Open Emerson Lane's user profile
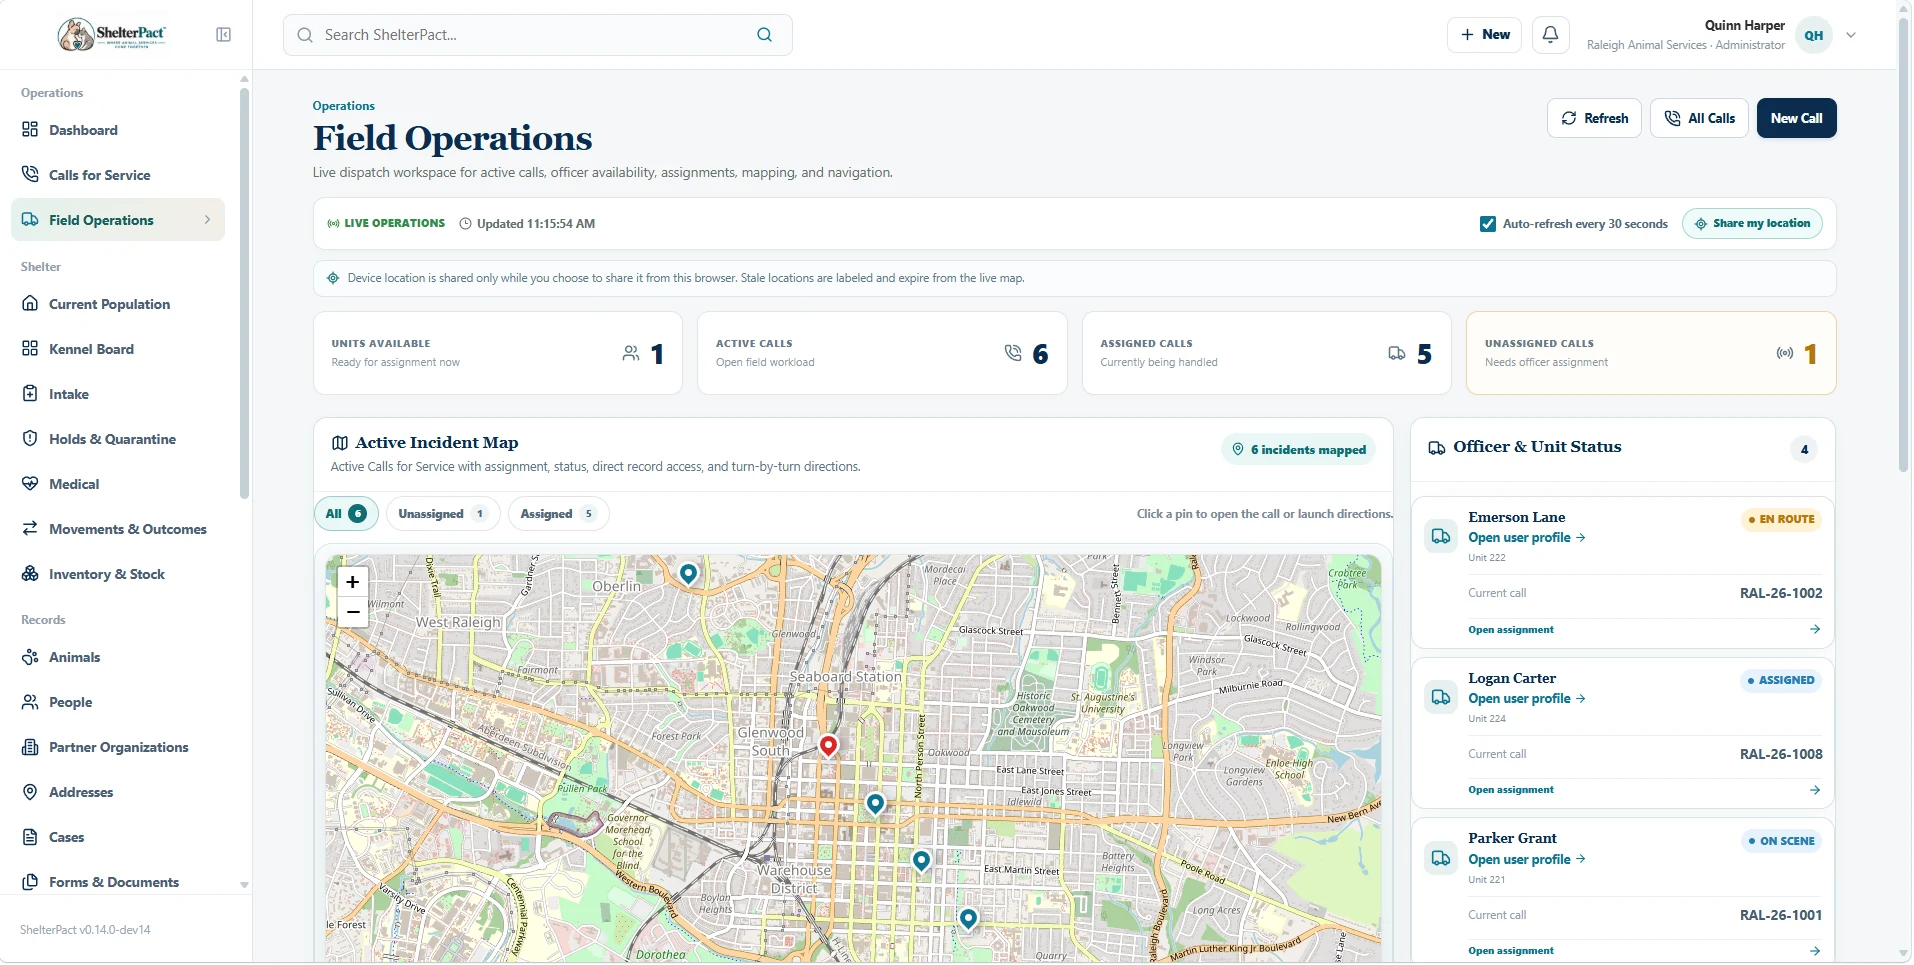Viewport: 1914px width, 965px height. click(x=1527, y=538)
